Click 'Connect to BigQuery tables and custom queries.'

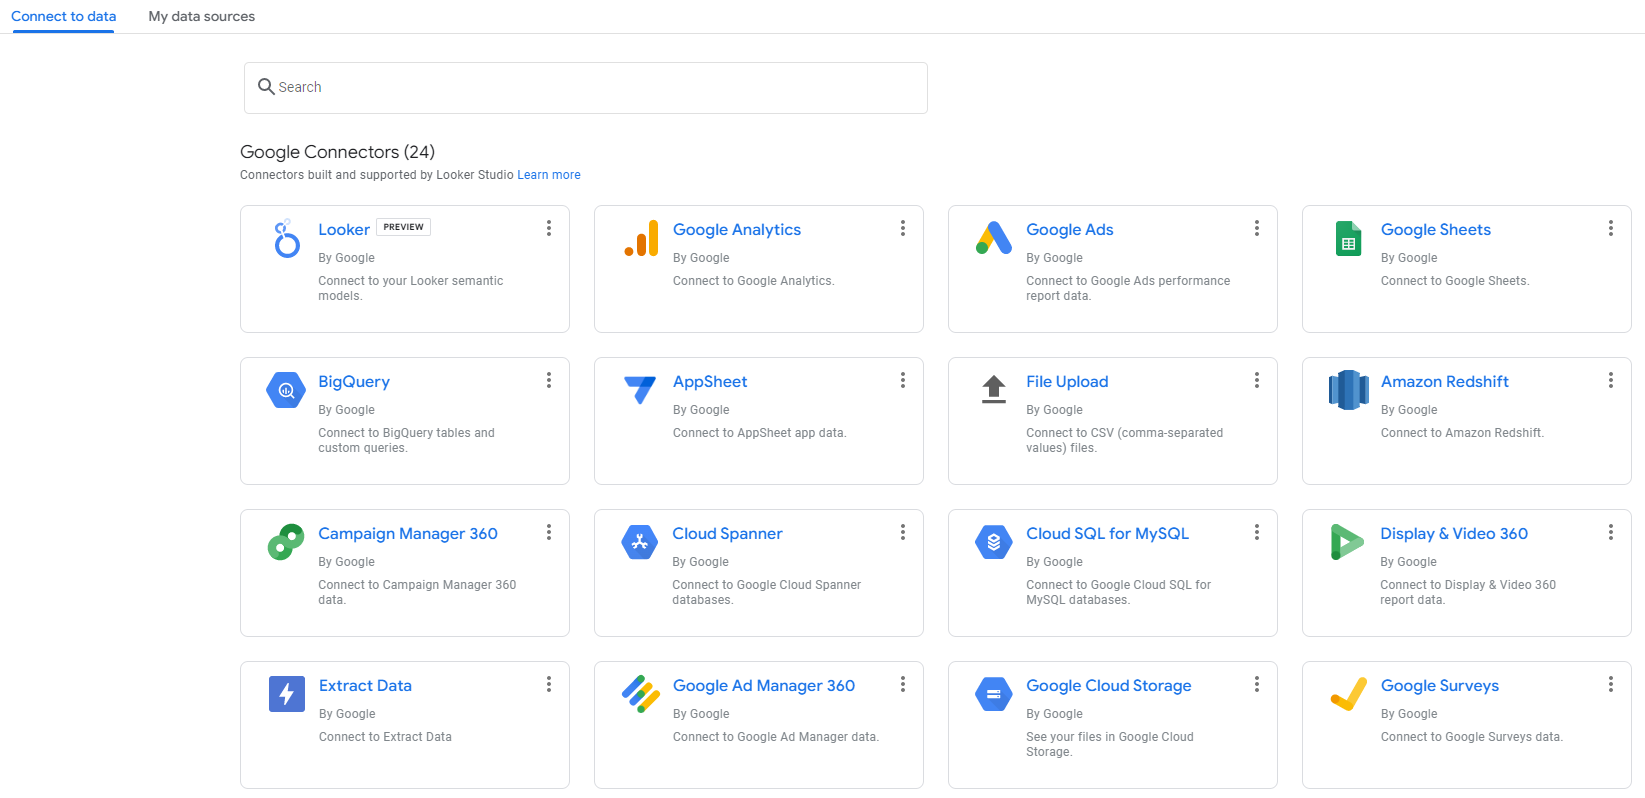[406, 441]
